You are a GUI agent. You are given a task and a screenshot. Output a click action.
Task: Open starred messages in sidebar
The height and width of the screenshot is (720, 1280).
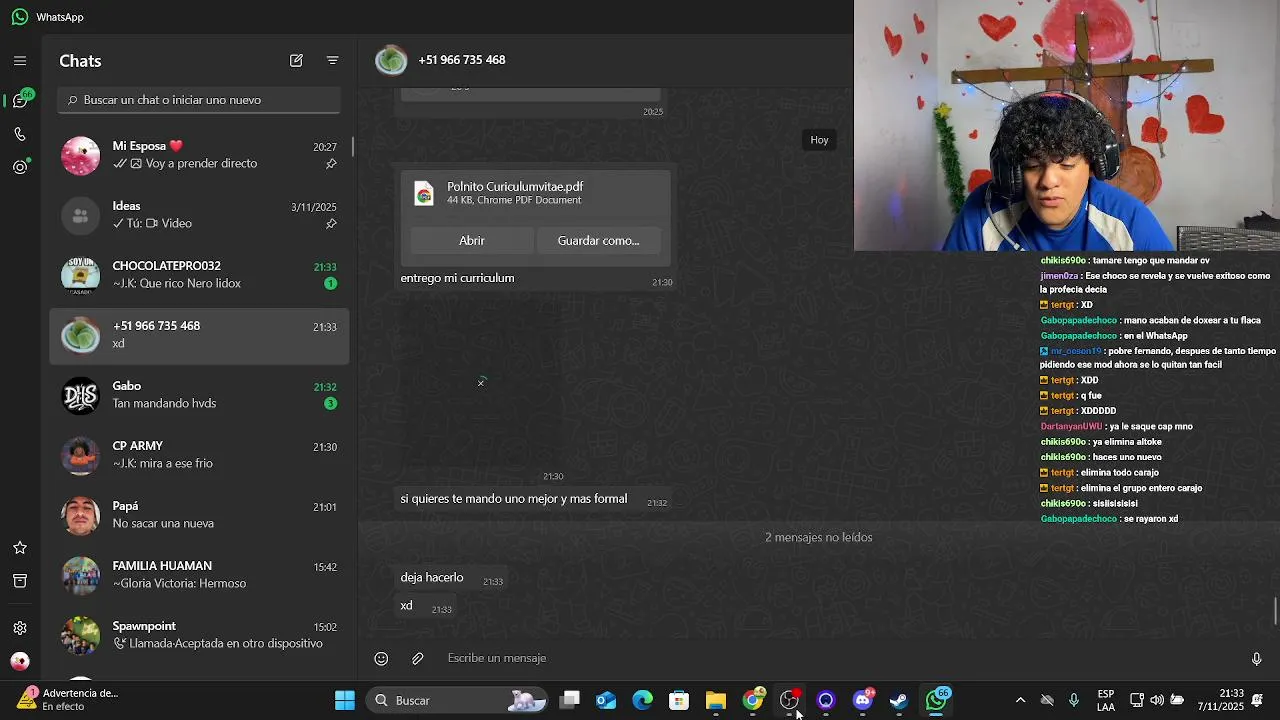(x=20, y=548)
